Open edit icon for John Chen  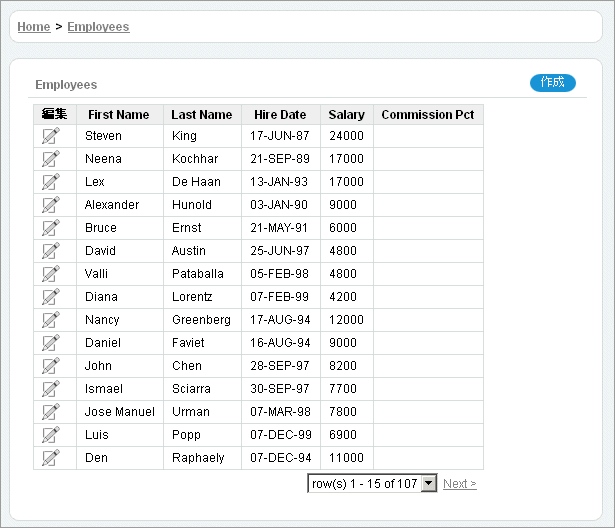(51, 366)
